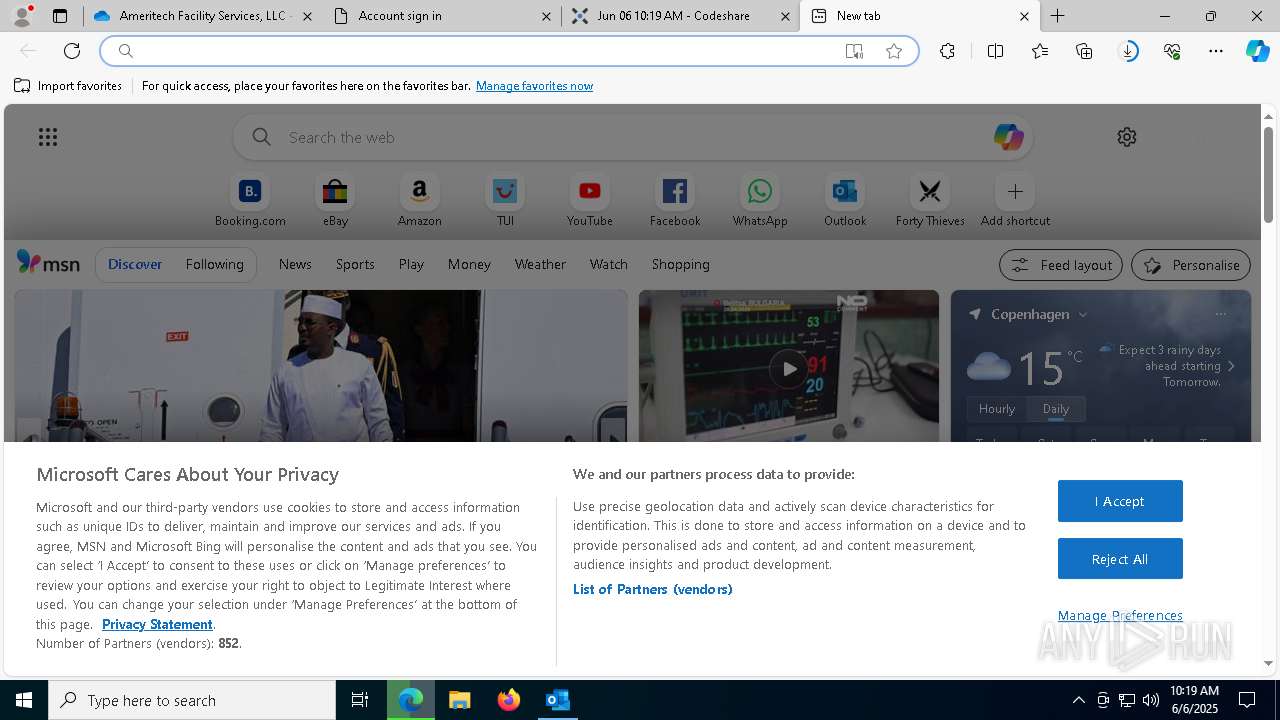
Task: Open Forty Thieves shortcut
Action: (x=930, y=201)
